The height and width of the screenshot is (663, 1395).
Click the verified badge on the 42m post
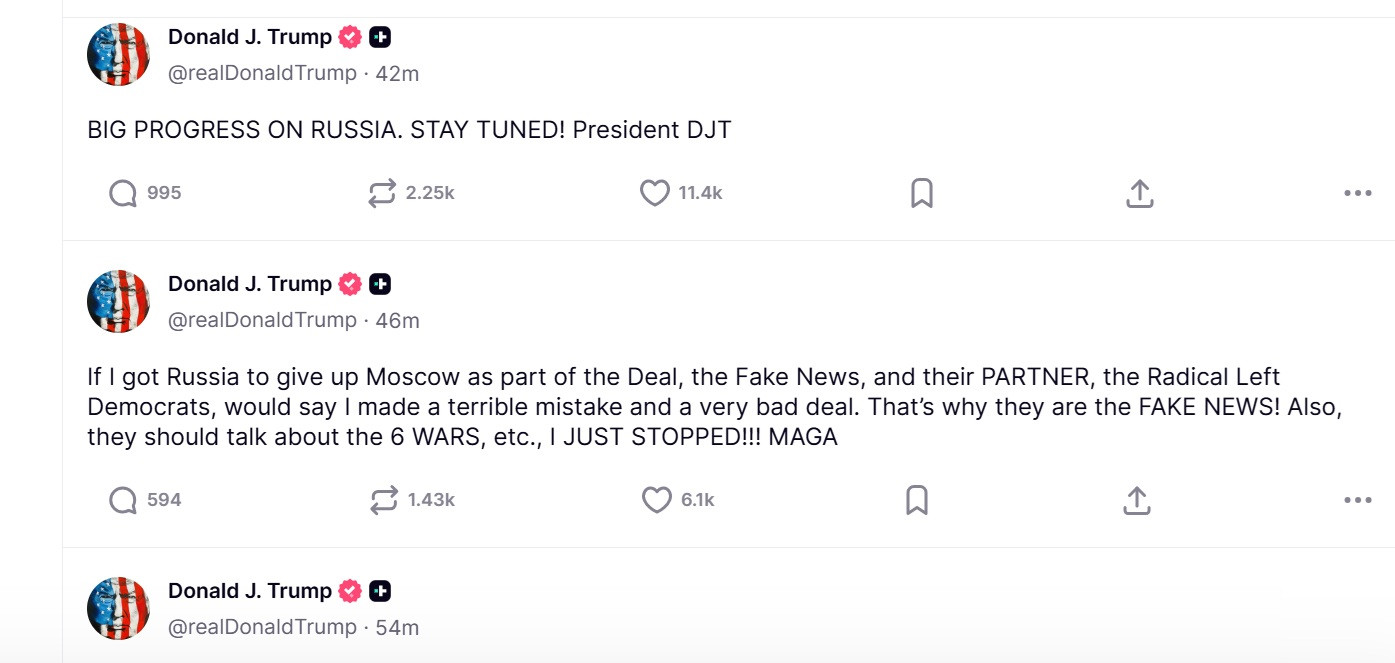click(x=350, y=38)
